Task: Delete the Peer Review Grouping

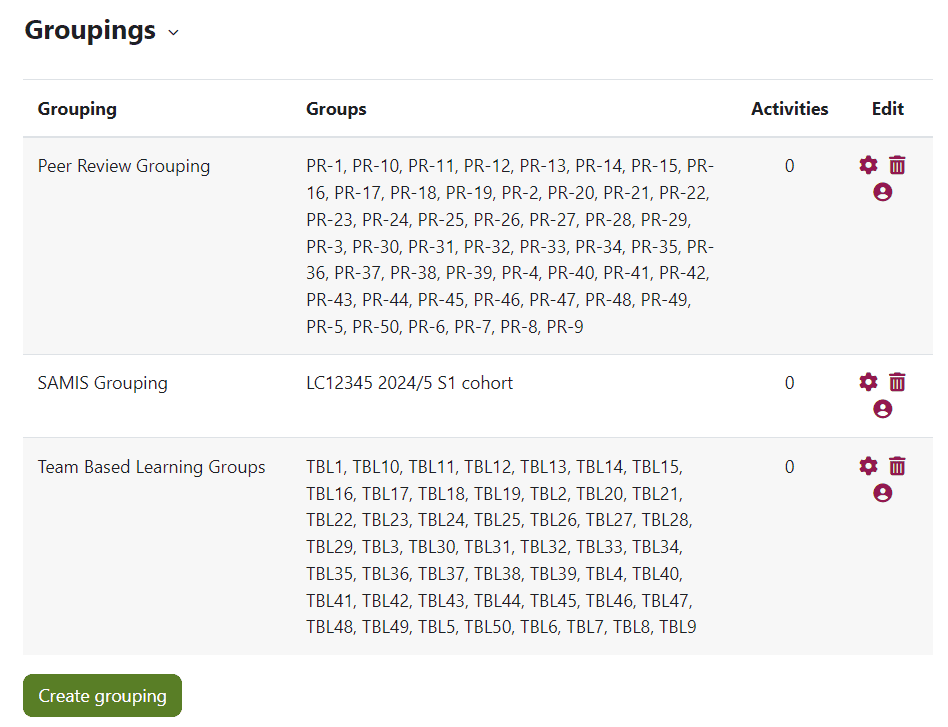Action: [897, 165]
